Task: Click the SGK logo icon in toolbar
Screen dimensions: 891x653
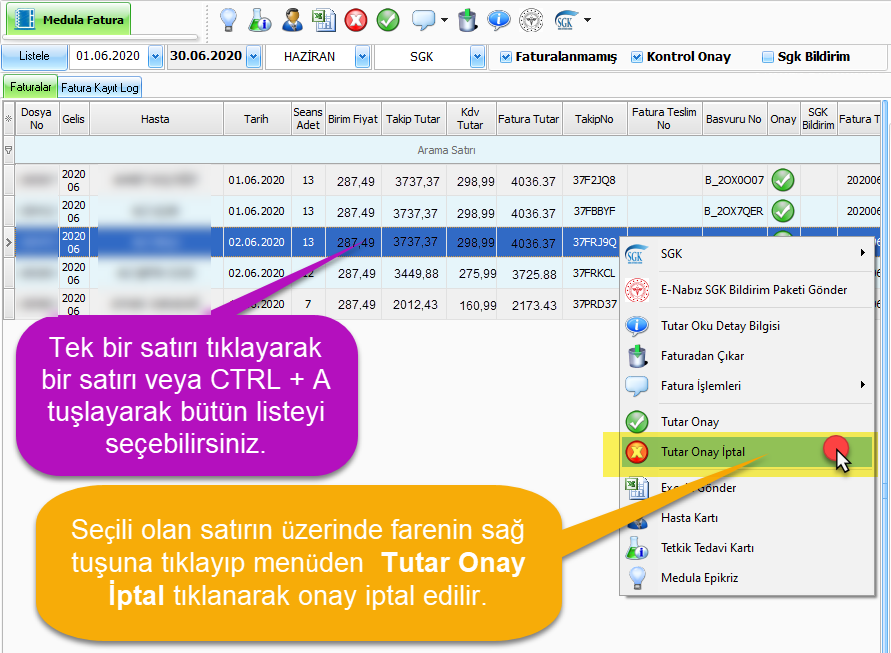Action: (565, 20)
